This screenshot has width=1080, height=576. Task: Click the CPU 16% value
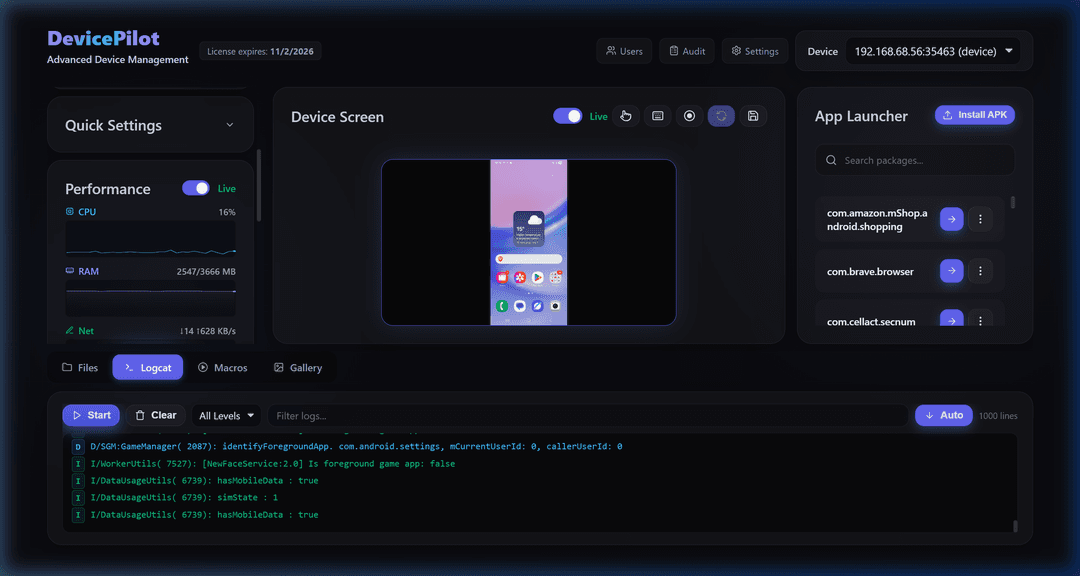pos(227,212)
